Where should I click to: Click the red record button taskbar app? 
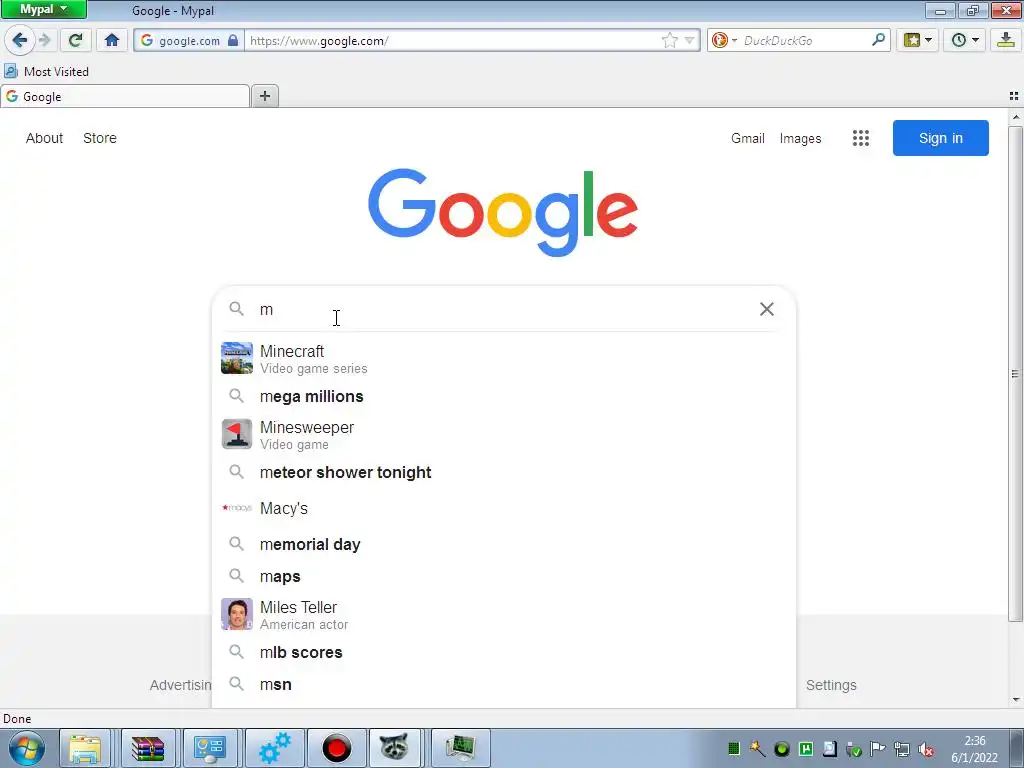tap(336, 748)
